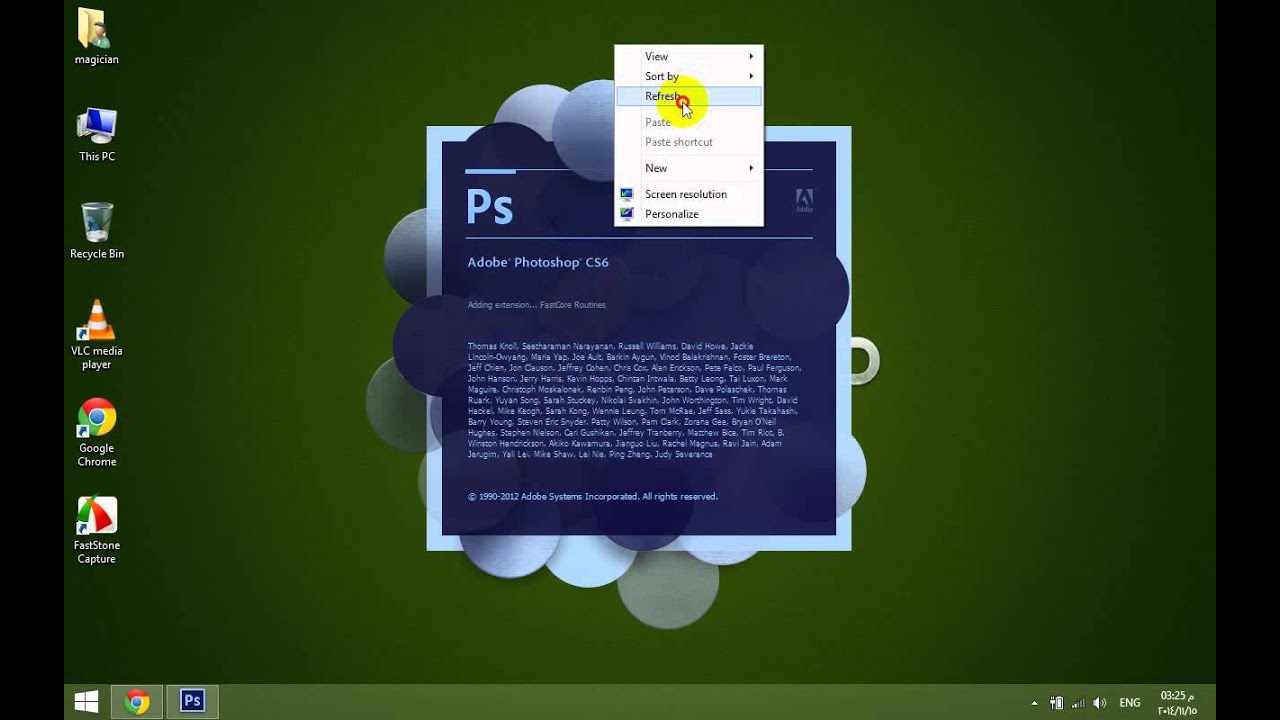The width and height of the screenshot is (1280, 720).
Task: Click the "Adobe Photoshop CS6" splash title
Action: [538, 262]
